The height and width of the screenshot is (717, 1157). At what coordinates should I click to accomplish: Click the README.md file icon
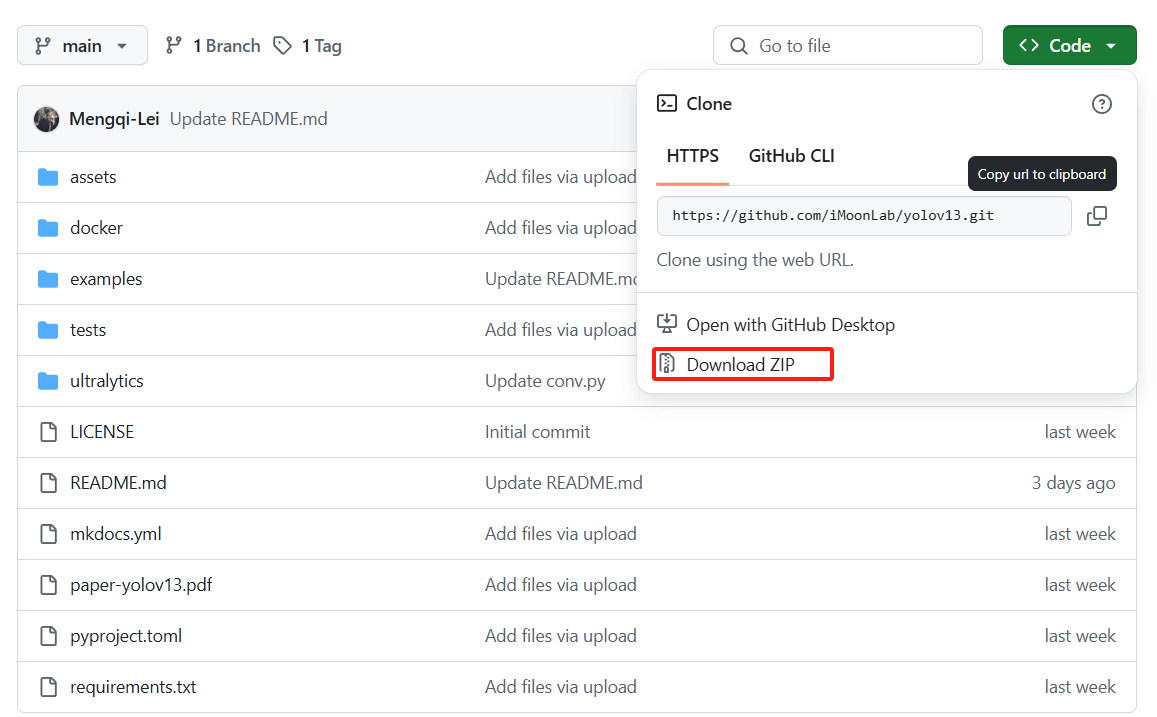(49, 482)
